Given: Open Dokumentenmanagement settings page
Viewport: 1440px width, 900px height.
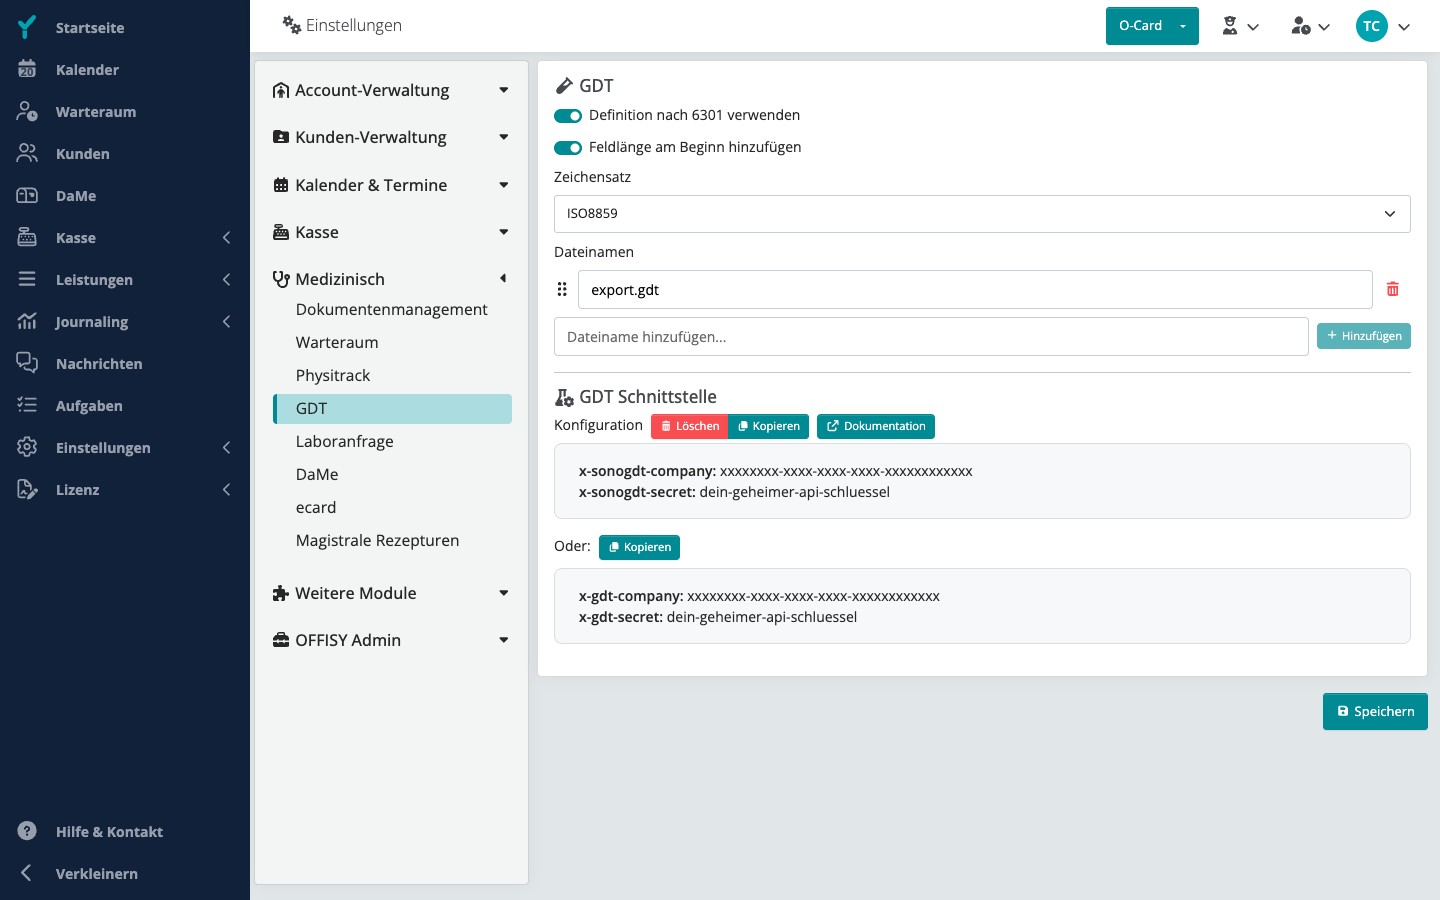Looking at the screenshot, I should [392, 309].
